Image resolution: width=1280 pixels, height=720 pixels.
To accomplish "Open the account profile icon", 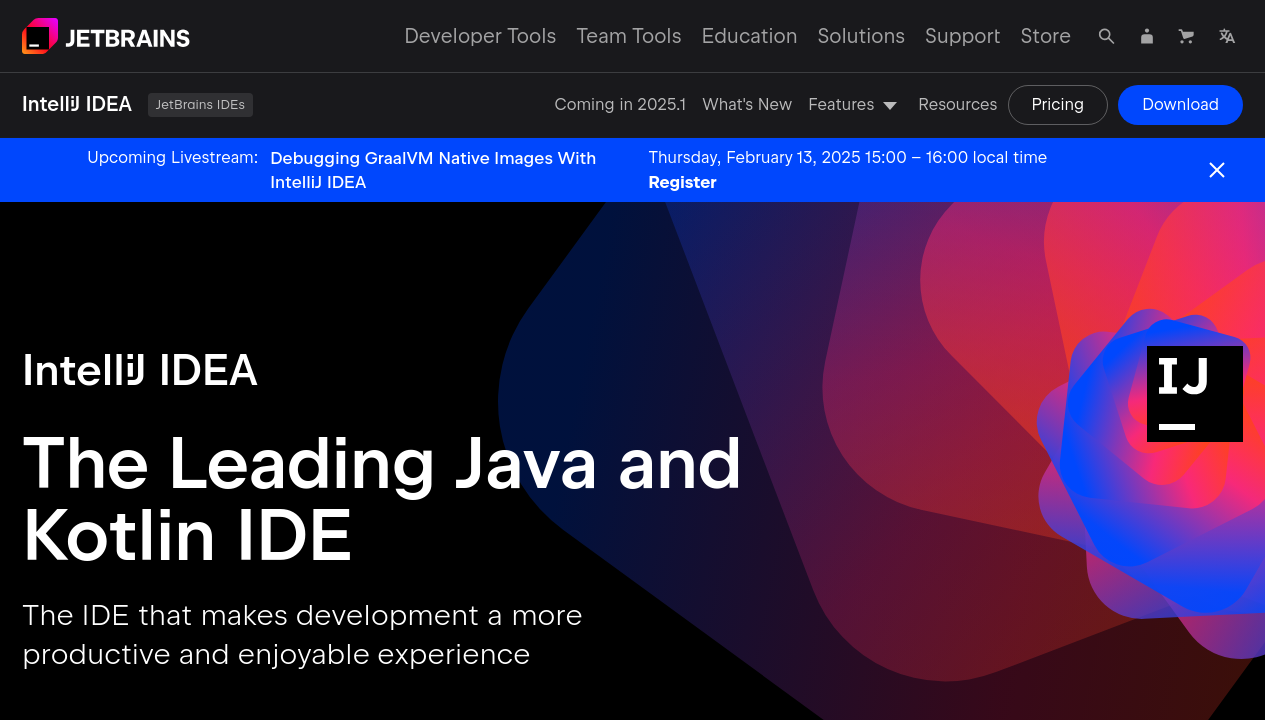I will [1147, 36].
